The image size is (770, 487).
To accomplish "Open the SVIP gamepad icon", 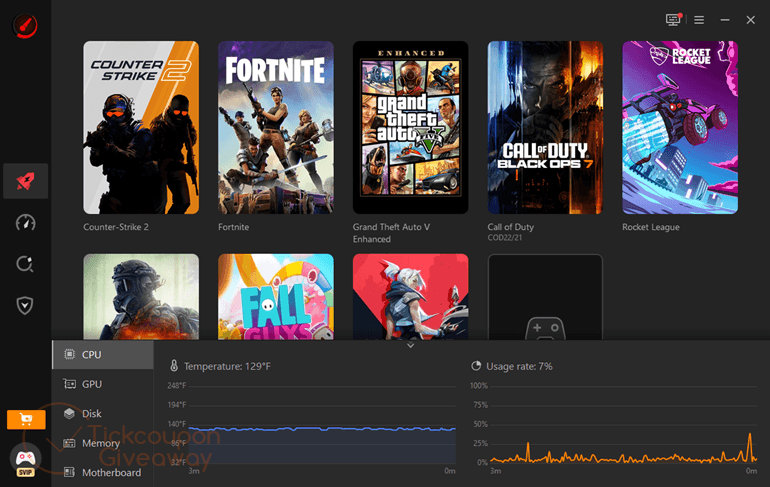I will pyautogui.click(x=26, y=460).
